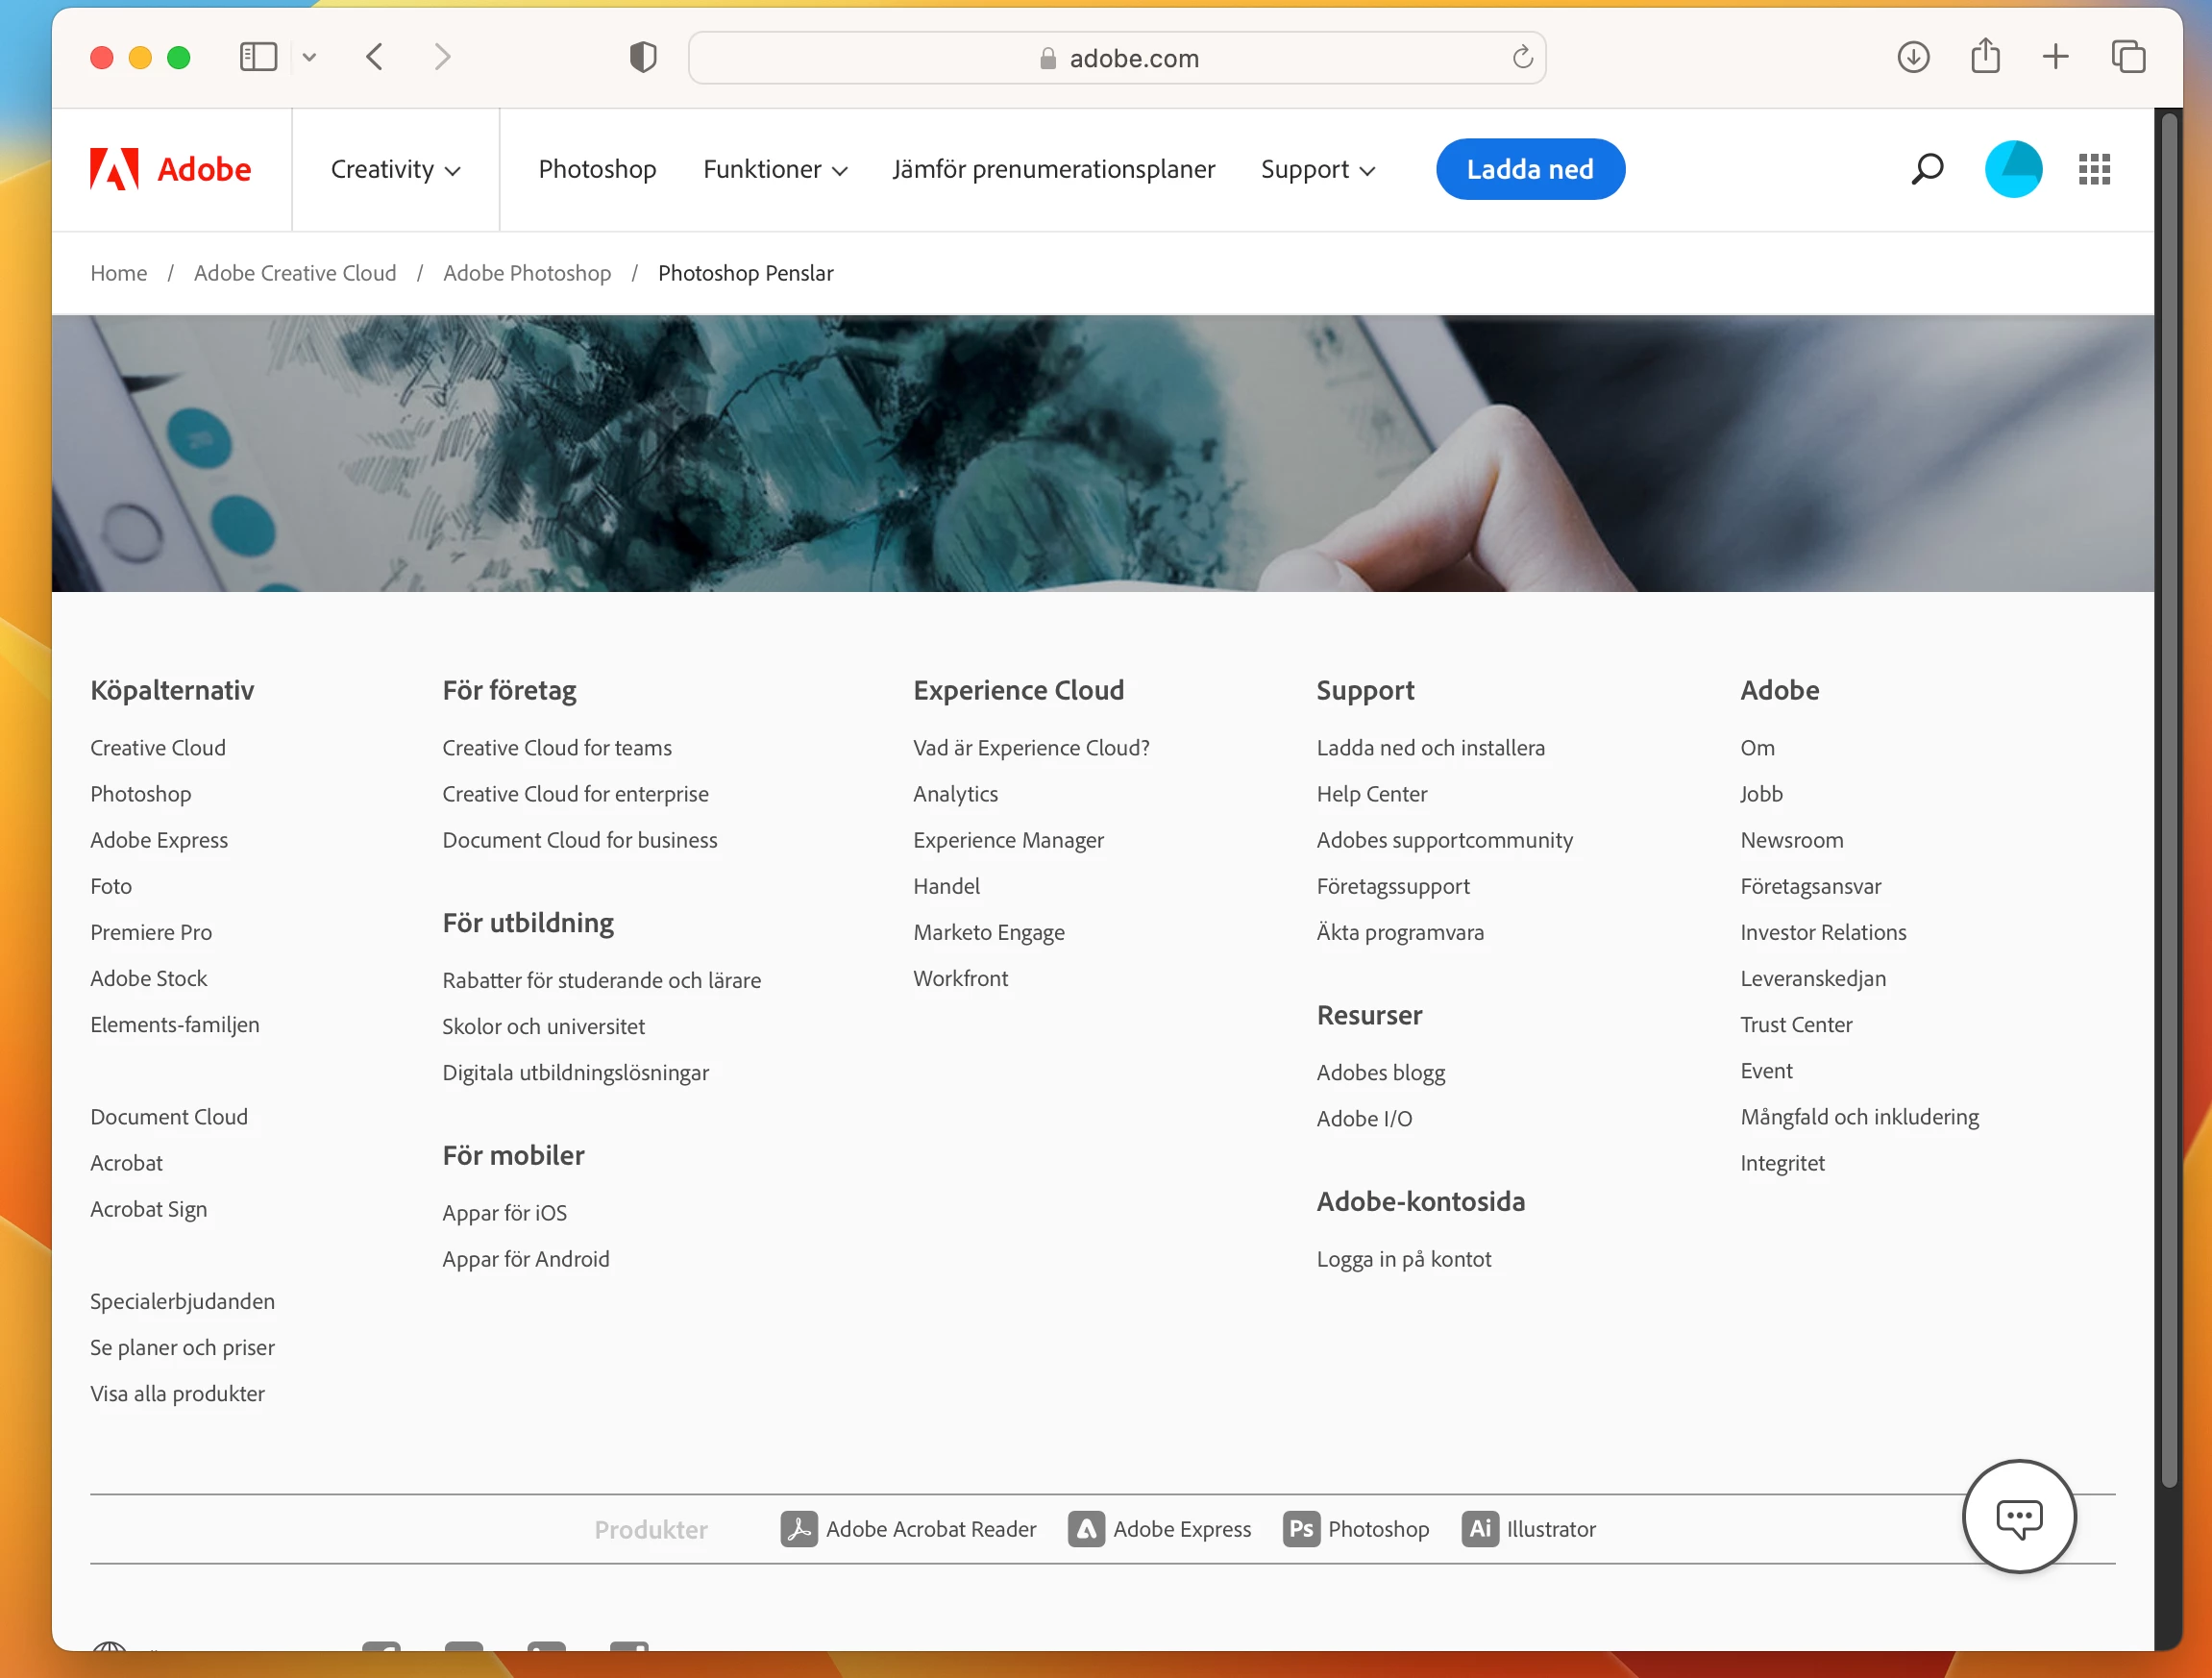
Task: Open Safari's downloads icon
Action: pyautogui.click(x=1912, y=57)
